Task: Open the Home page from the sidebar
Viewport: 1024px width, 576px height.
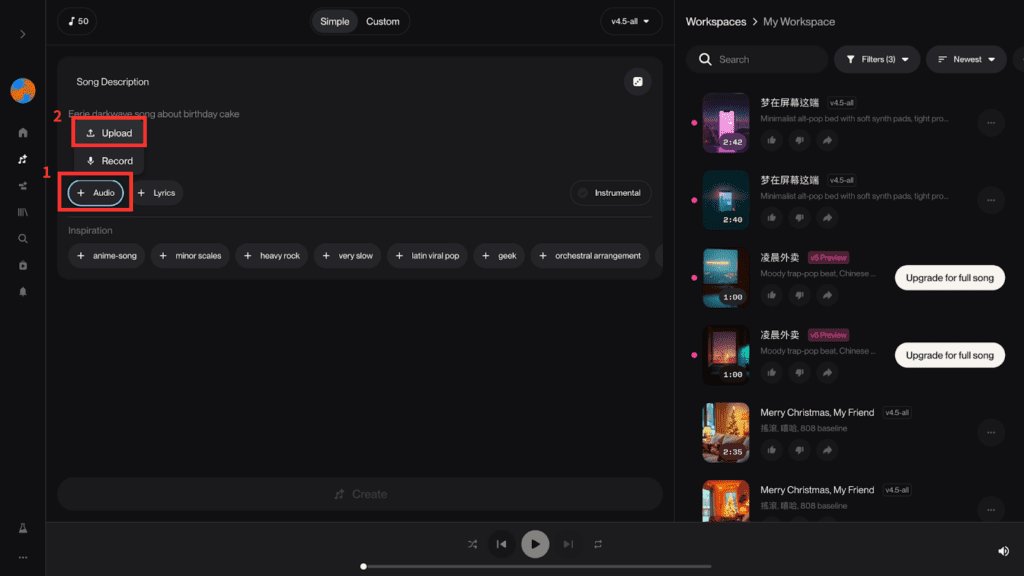Action: 23,133
